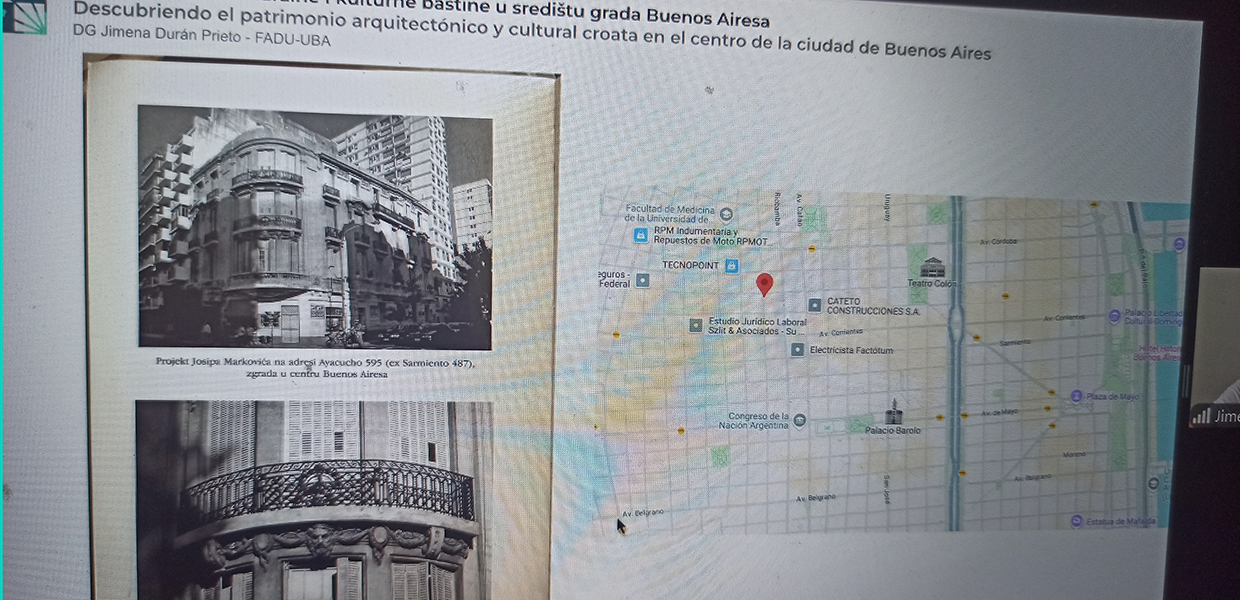This screenshot has height=600, width=1240.
Task: Open the balcony close-up photograph
Action: click(x=314, y=500)
